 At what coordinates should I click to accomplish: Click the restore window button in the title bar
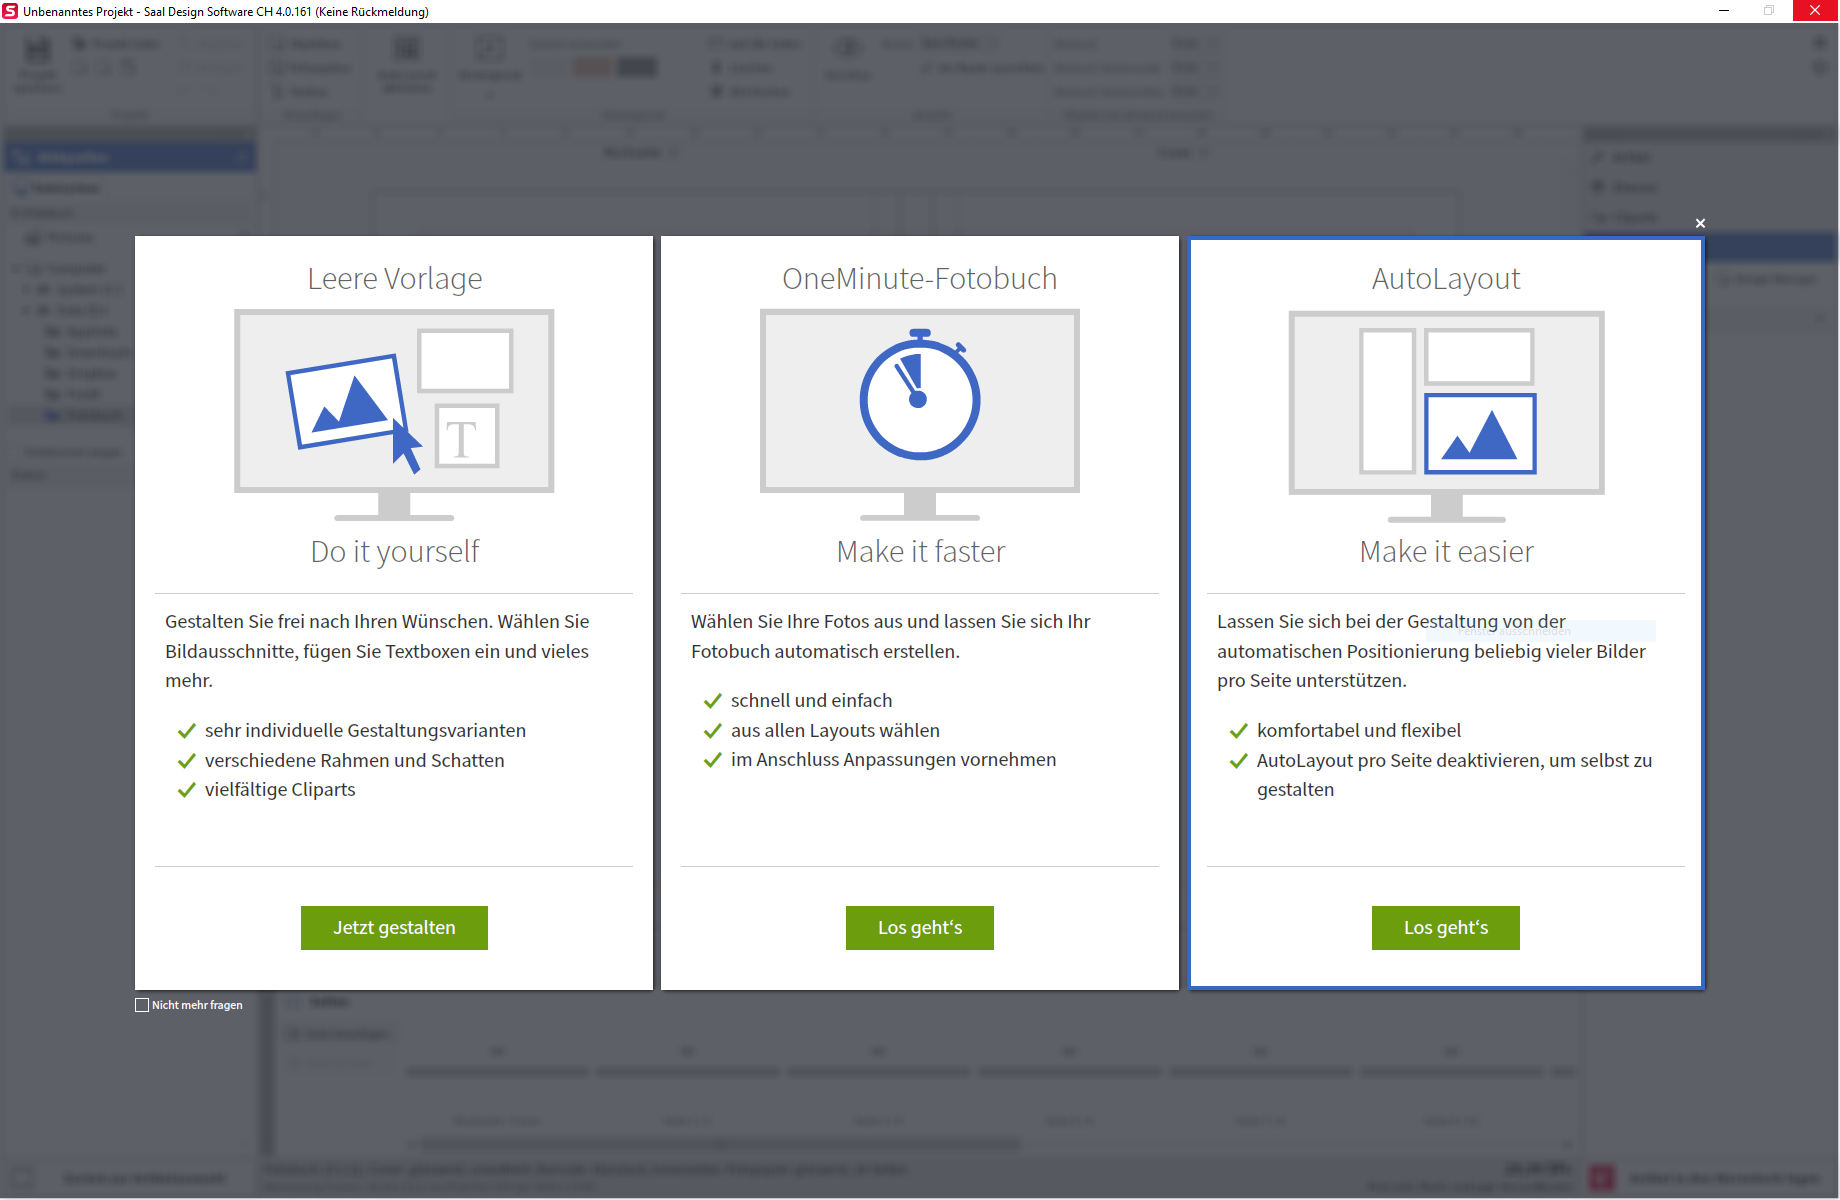click(1769, 11)
